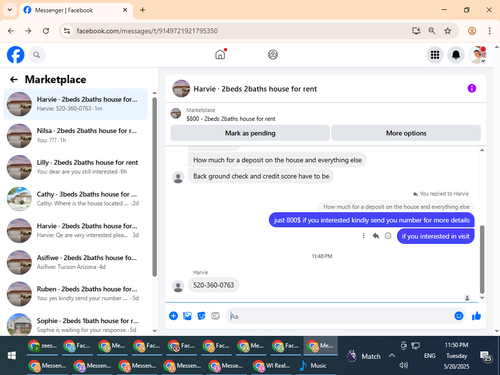Bookmark this page with the star
The width and height of the screenshot is (500, 375).
click(x=447, y=31)
